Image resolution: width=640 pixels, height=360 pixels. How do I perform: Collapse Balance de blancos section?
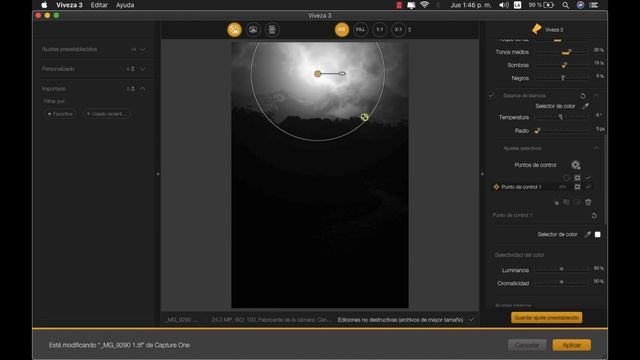coord(596,96)
